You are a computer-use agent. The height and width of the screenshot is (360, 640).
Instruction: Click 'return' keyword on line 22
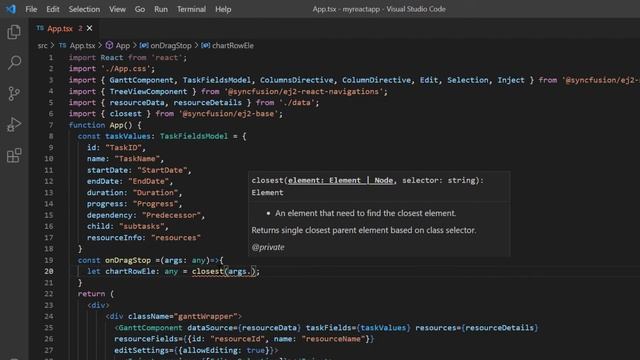pos(91,293)
